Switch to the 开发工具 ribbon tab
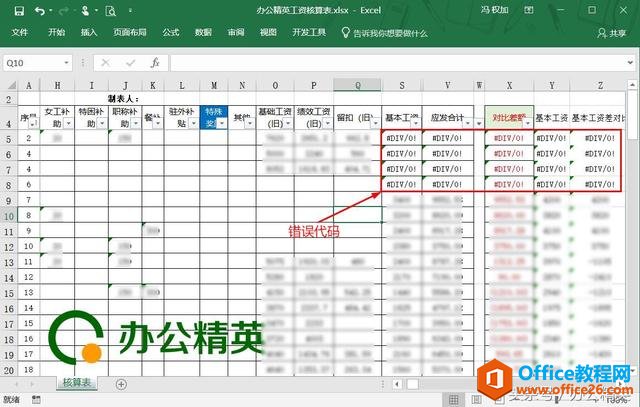Viewport: 640px width, 407px height. pos(309,32)
